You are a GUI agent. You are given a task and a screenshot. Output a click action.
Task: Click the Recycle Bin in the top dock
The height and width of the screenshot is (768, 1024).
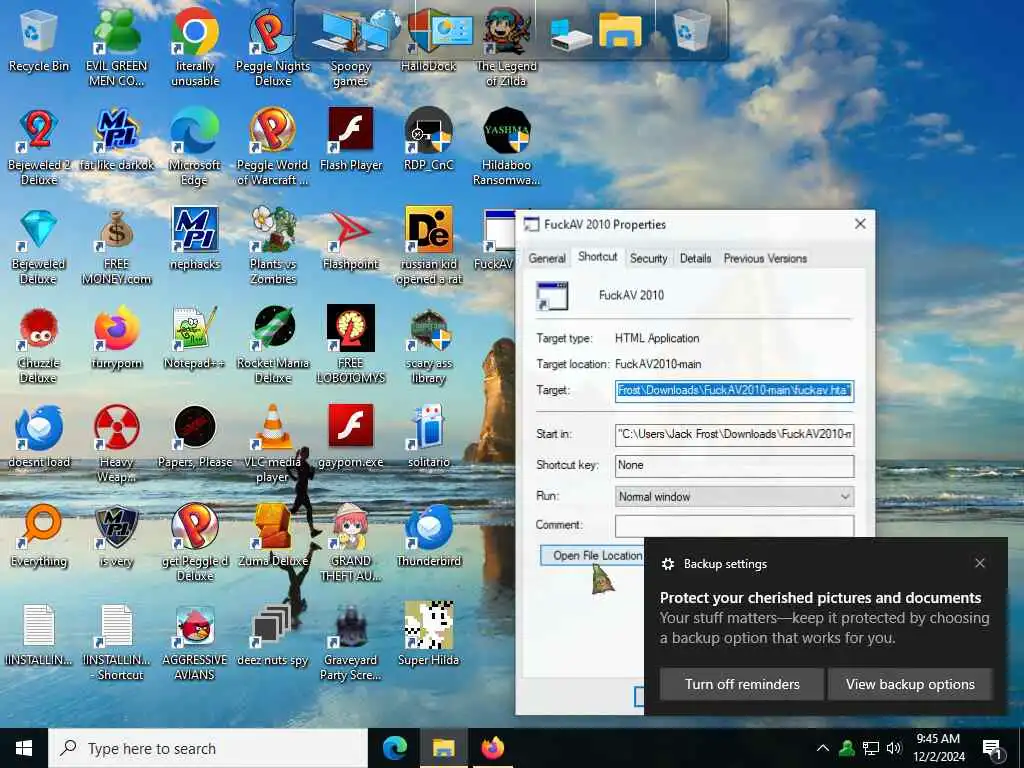(x=691, y=30)
